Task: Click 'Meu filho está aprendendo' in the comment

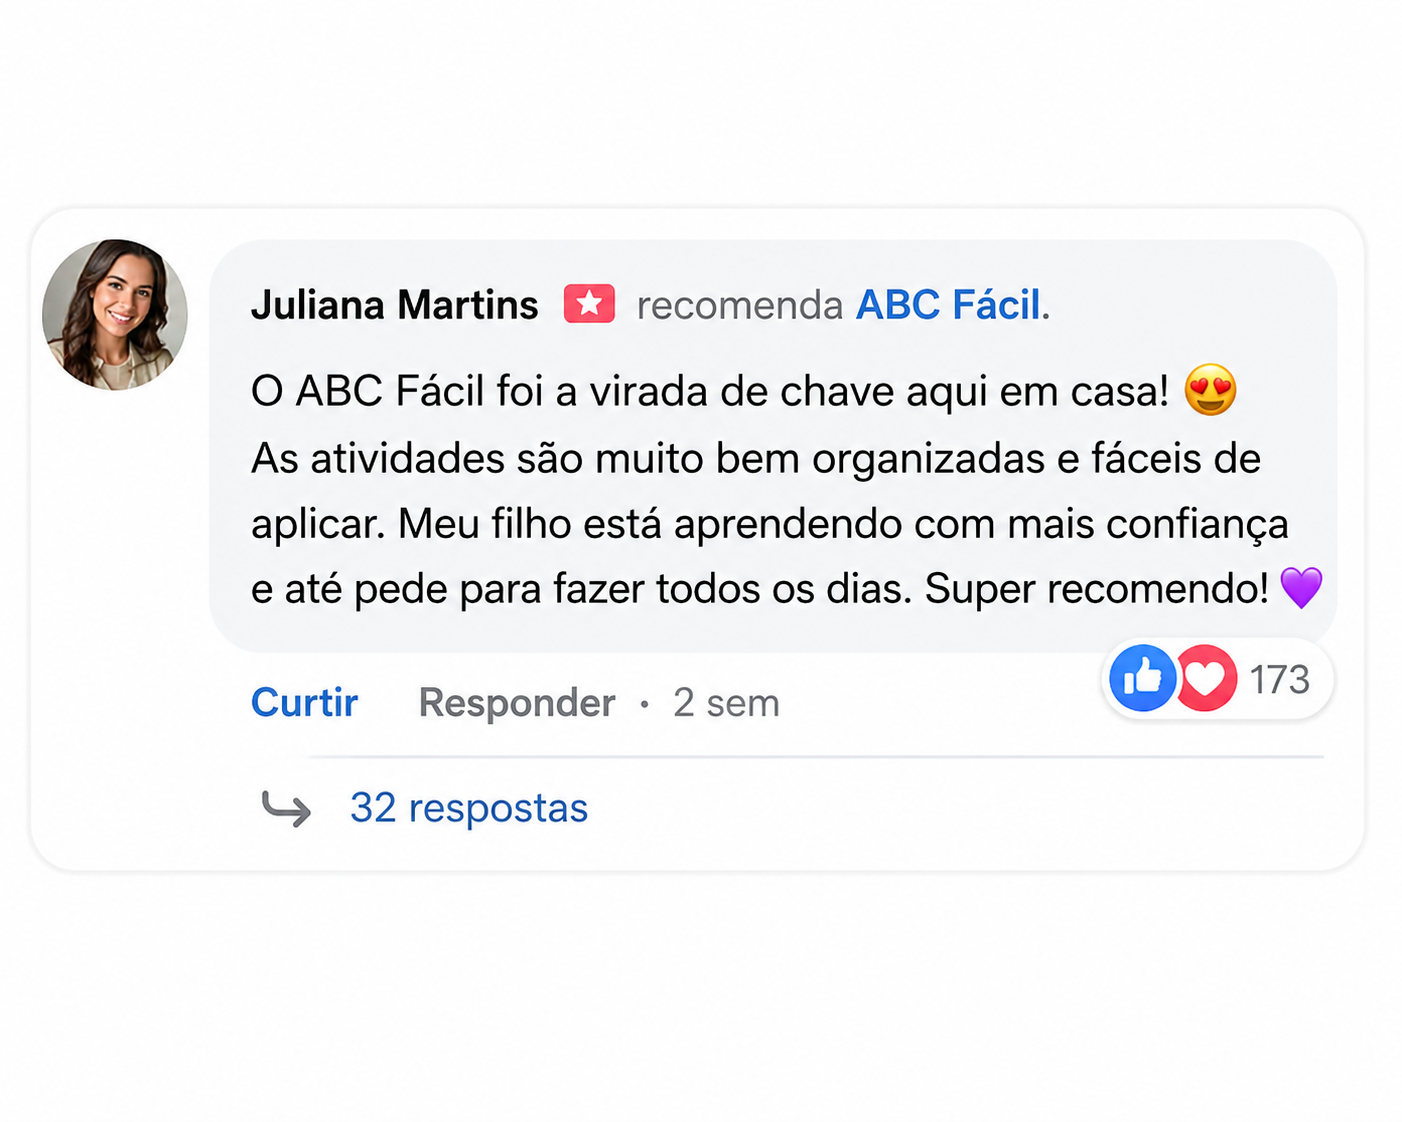Action: click(x=650, y=524)
